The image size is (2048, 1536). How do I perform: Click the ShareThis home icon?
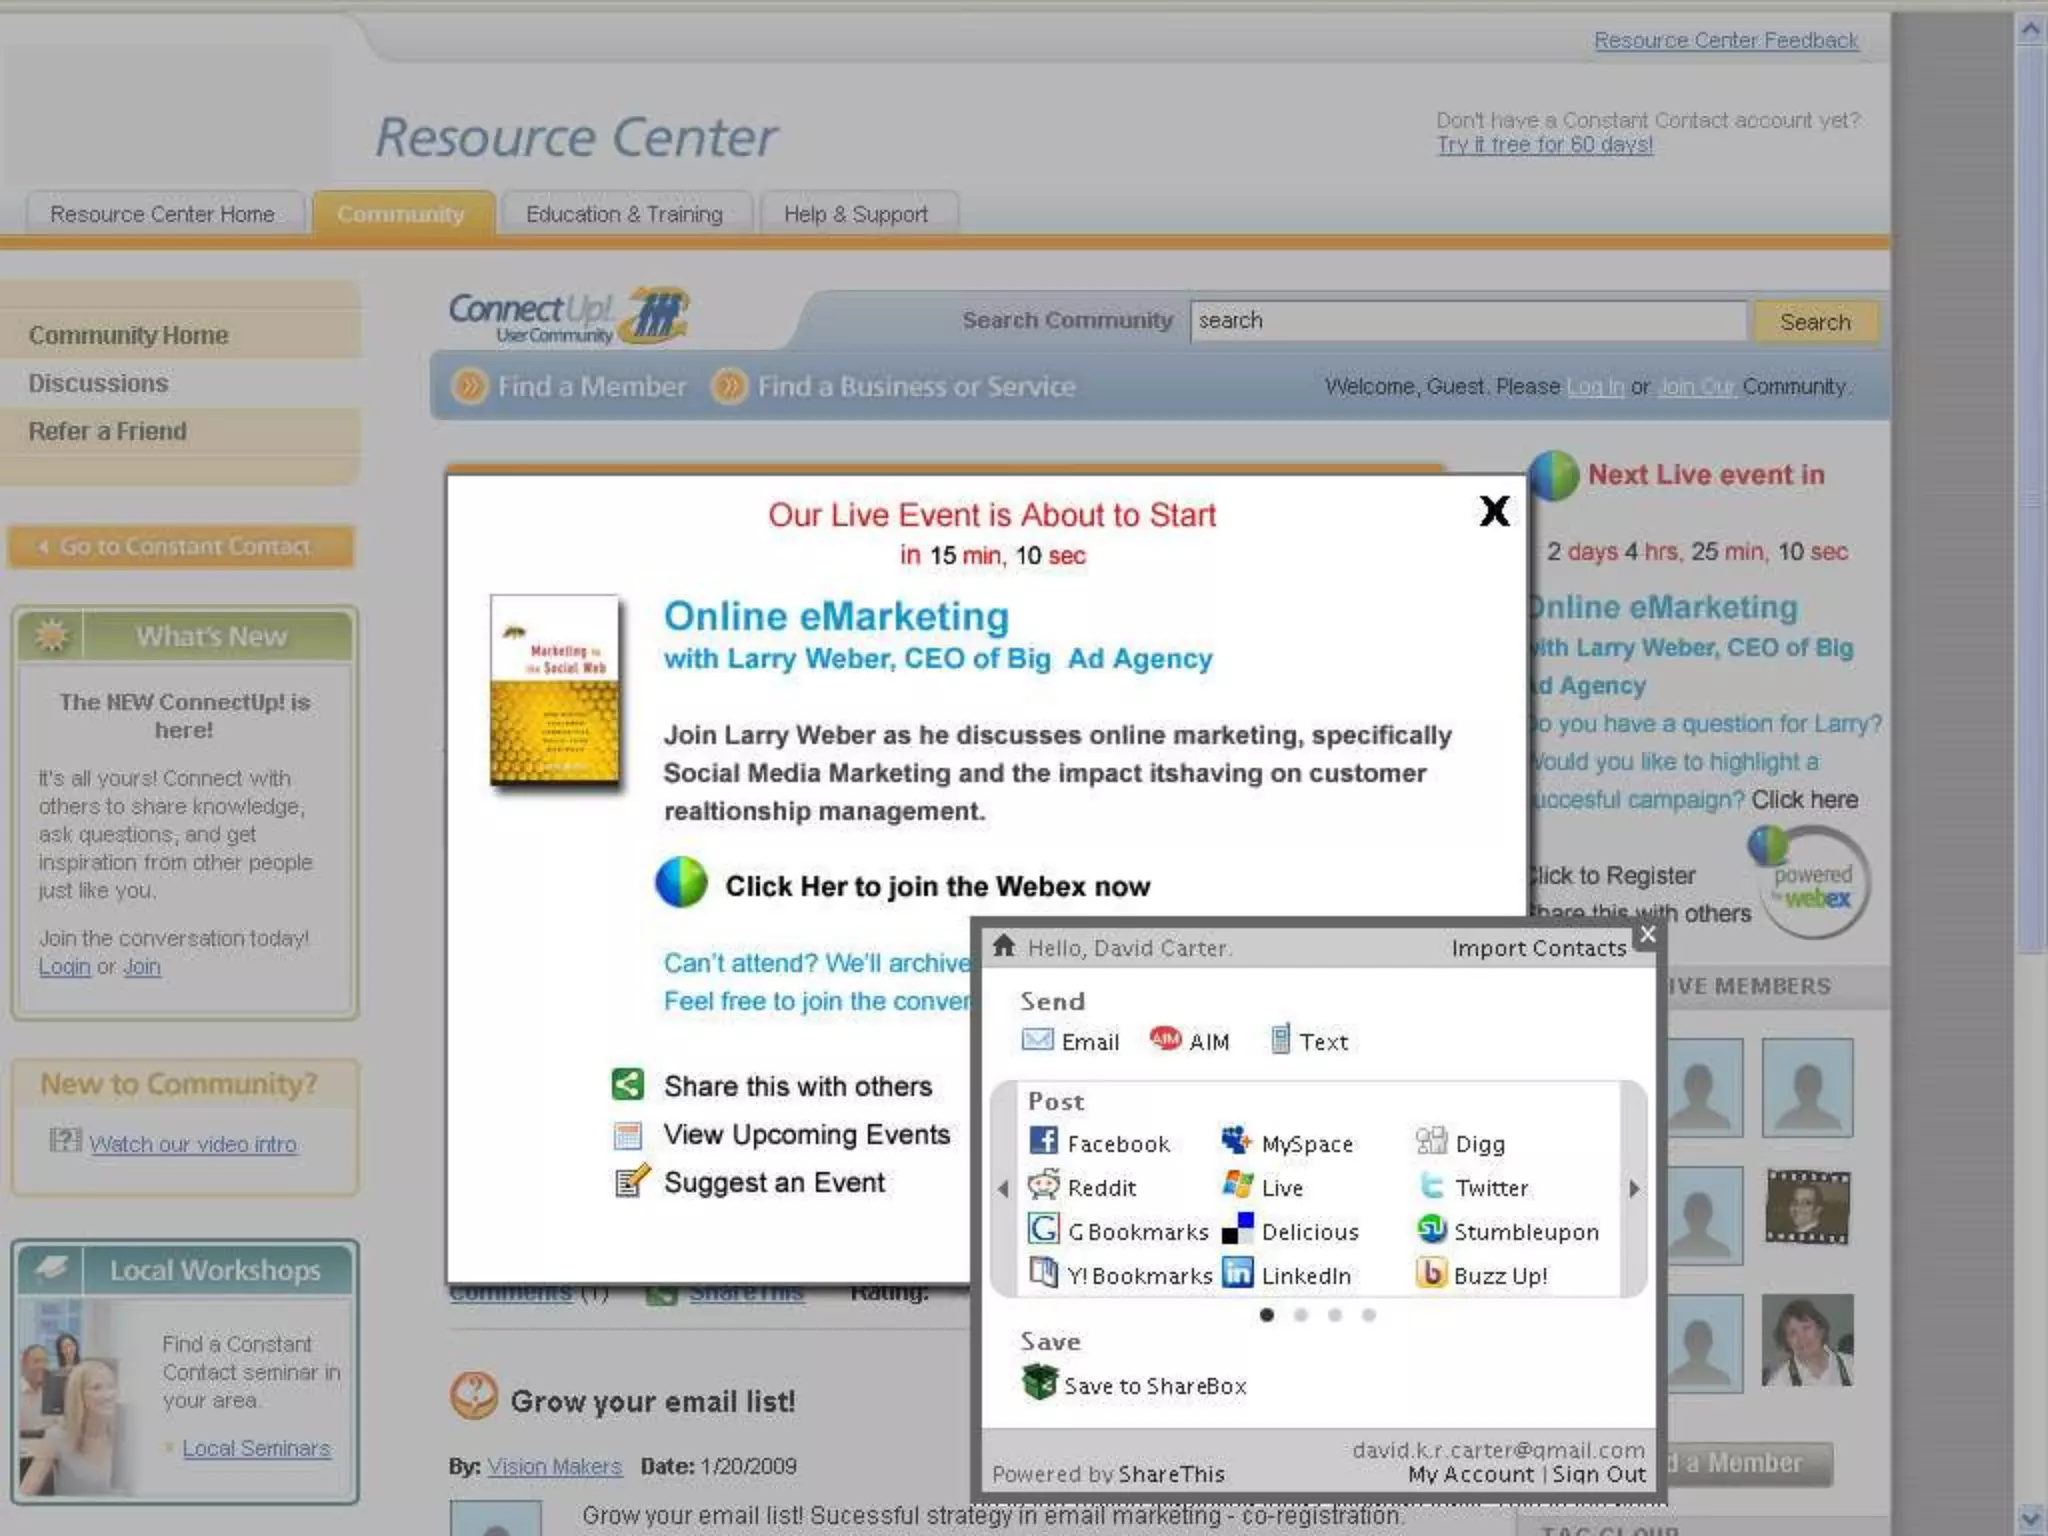1004,946
